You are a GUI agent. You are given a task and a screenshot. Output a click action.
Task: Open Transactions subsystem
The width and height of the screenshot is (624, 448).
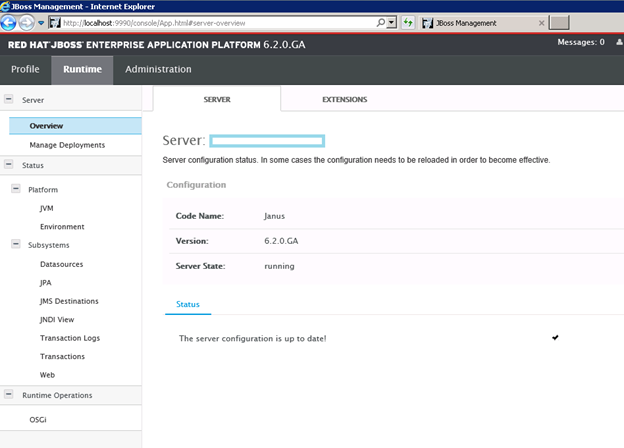[62, 356]
